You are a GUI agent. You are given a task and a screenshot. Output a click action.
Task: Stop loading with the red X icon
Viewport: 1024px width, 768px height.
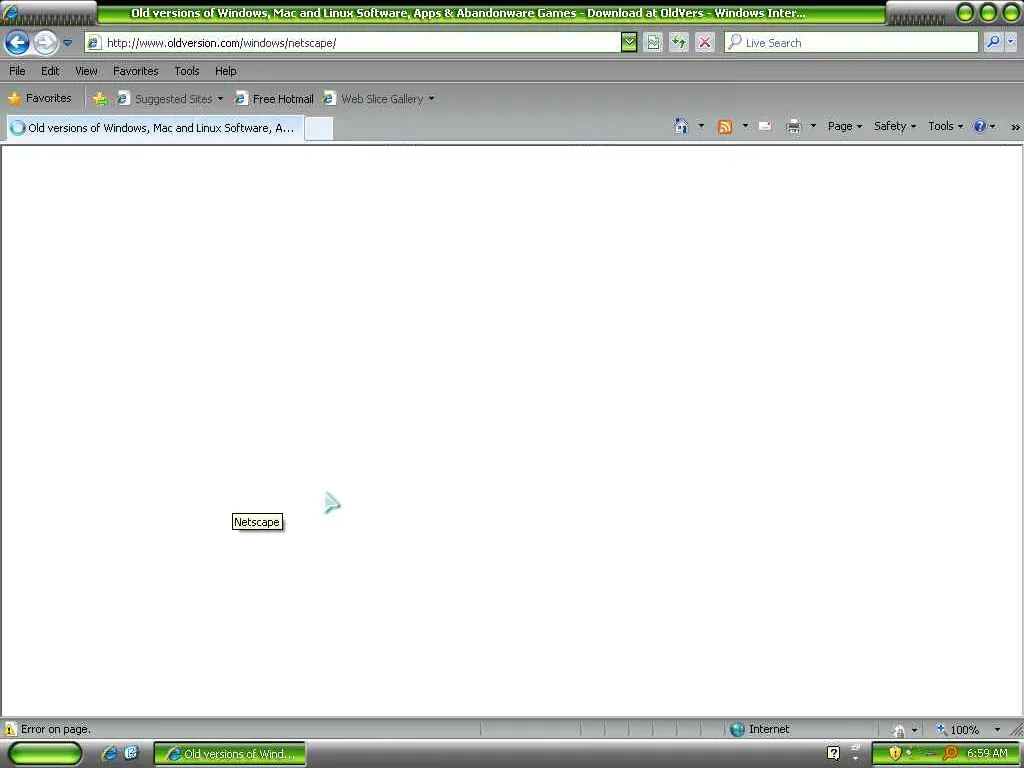tap(705, 43)
